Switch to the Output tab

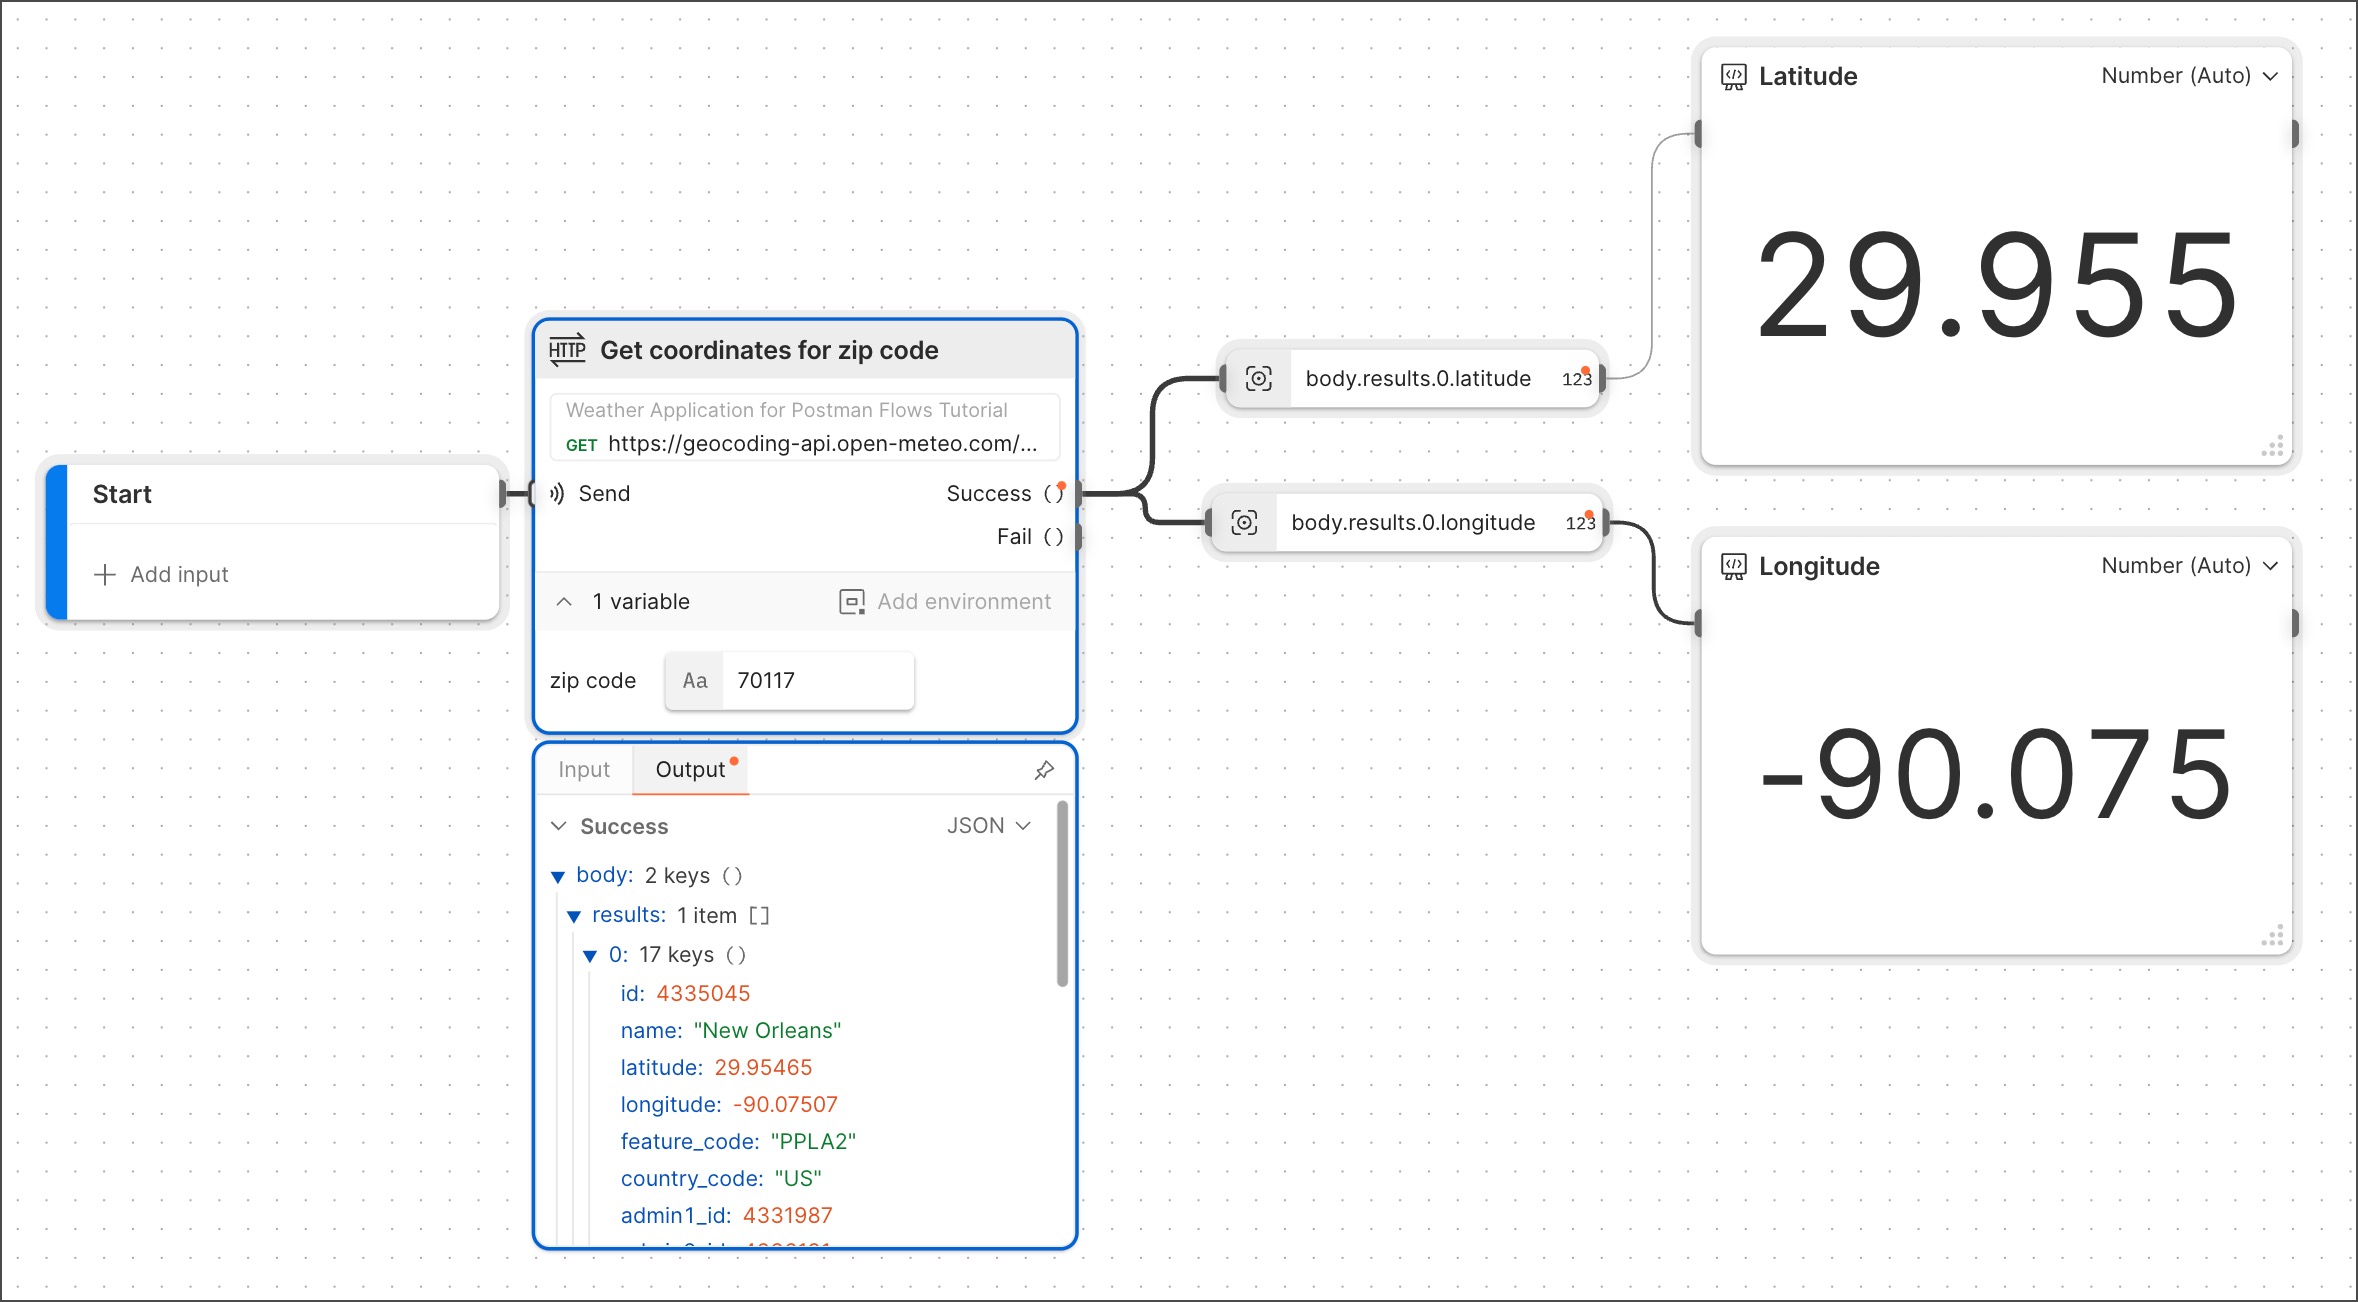click(x=691, y=770)
